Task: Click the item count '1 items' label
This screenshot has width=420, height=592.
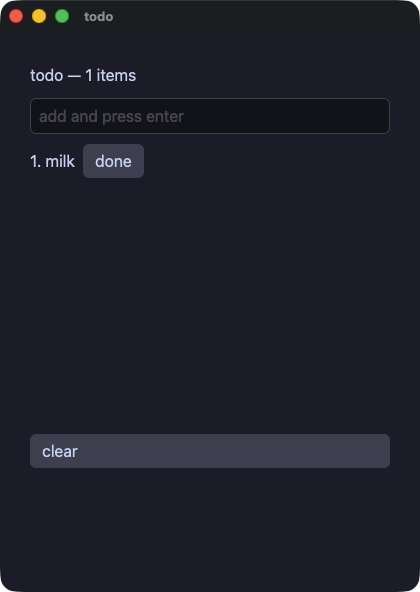Action: [111, 76]
